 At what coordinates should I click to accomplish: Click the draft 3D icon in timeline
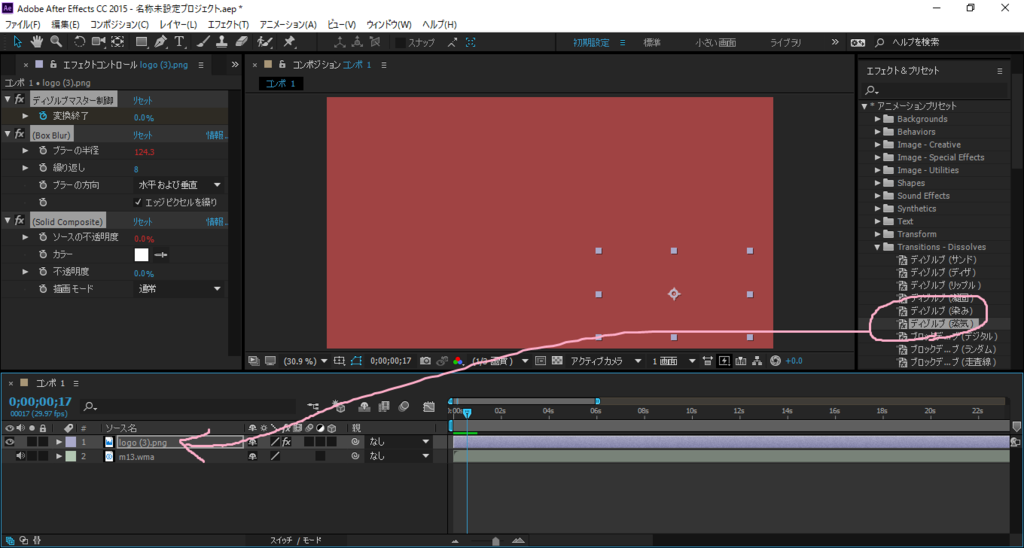click(339, 407)
